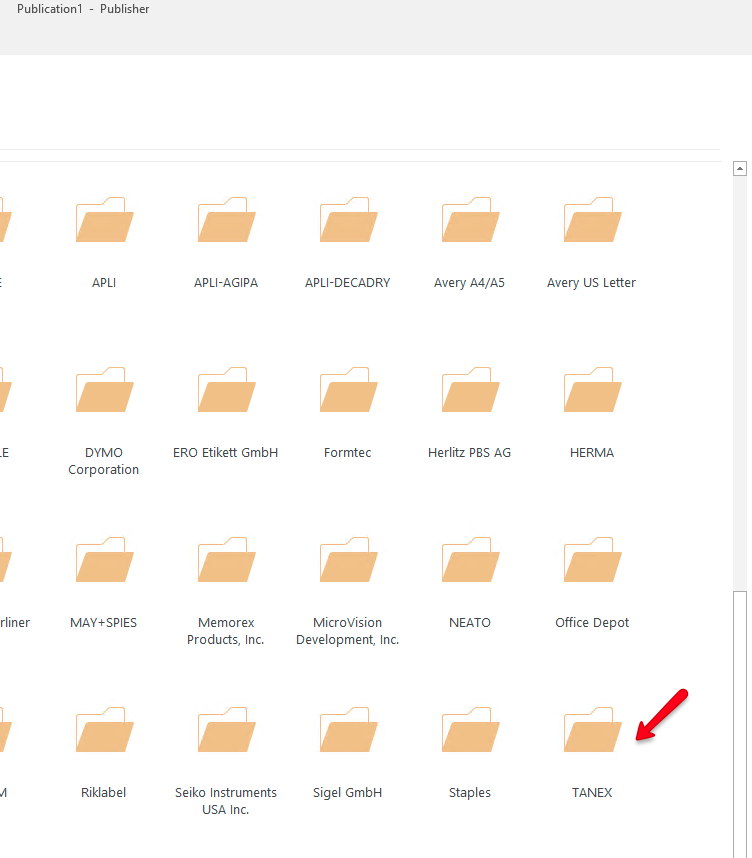Open the Office Depot folder
The image size is (752, 858).
(592, 561)
